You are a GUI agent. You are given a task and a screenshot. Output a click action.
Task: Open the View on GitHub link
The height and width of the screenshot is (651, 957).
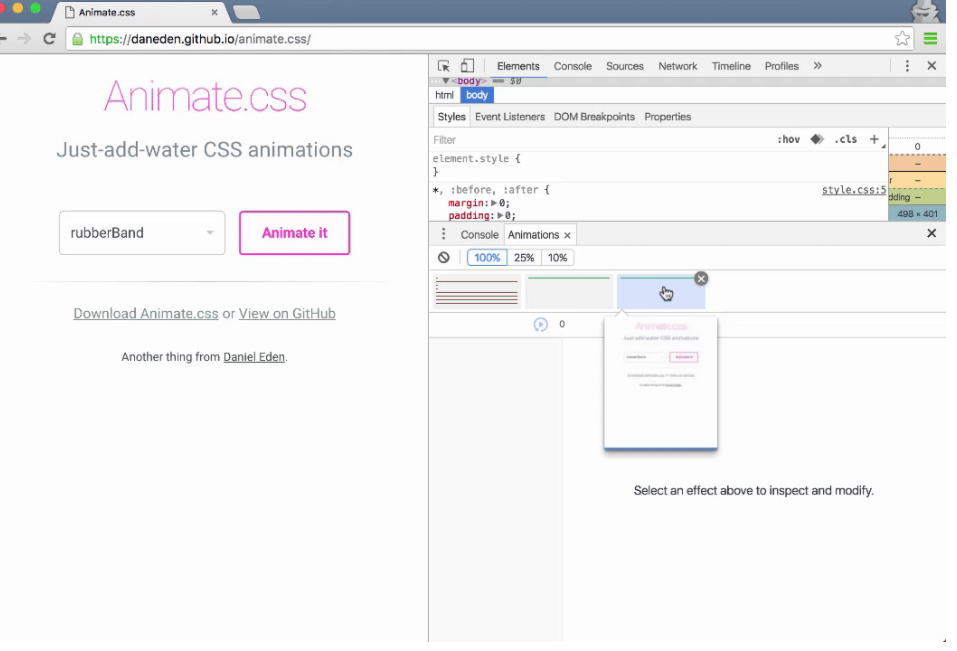[287, 314]
